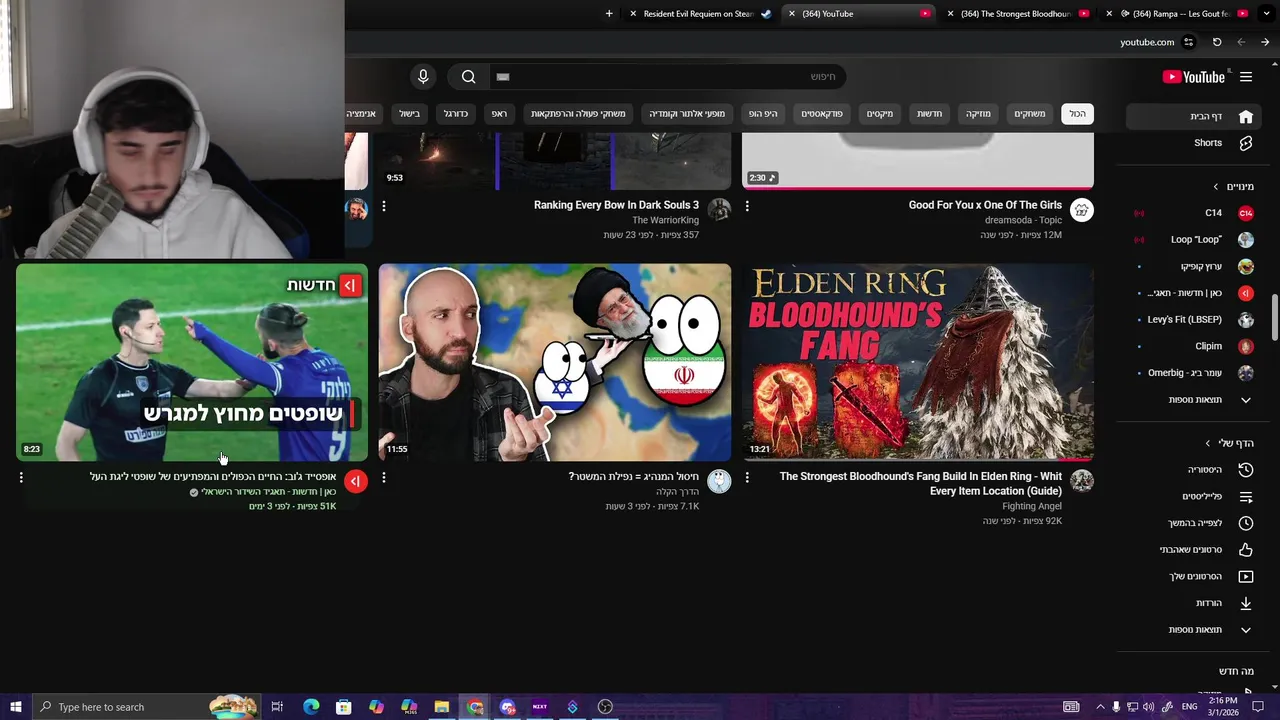Open the Windows notification center icon
Viewport: 1280px width, 720px height.
(x=1258, y=707)
